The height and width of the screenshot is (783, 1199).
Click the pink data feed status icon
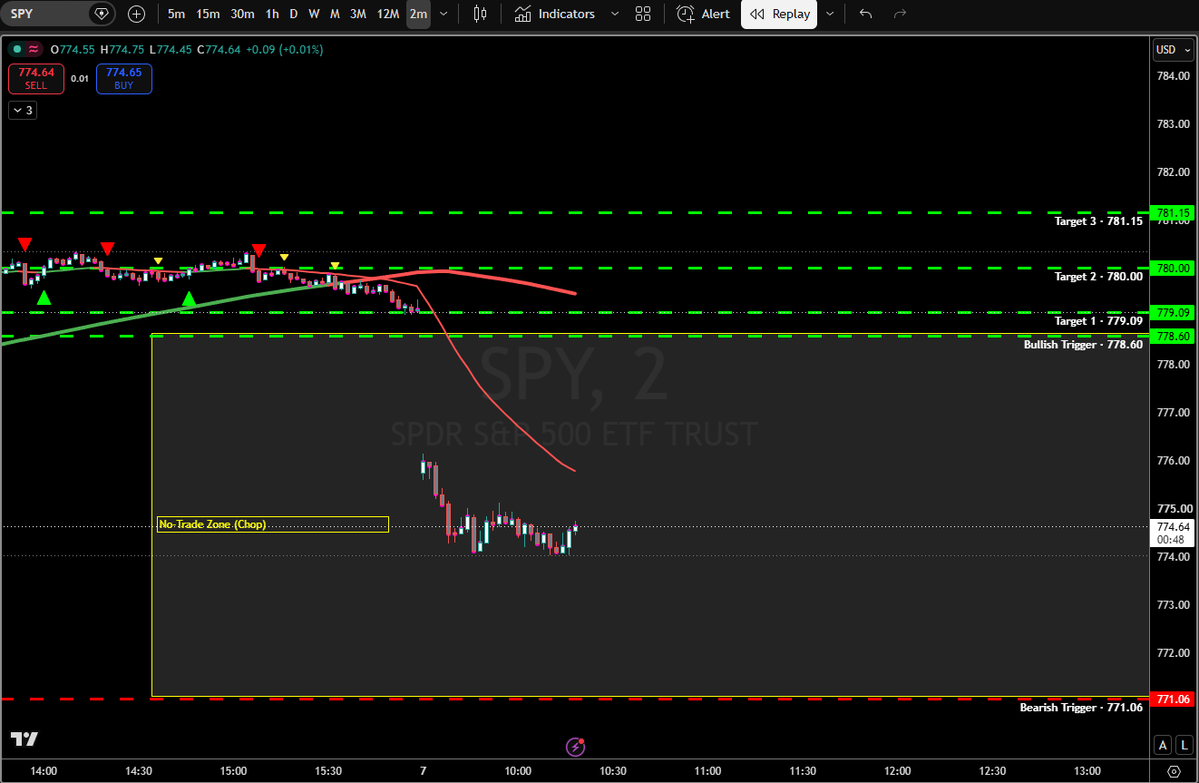click(34, 50)
